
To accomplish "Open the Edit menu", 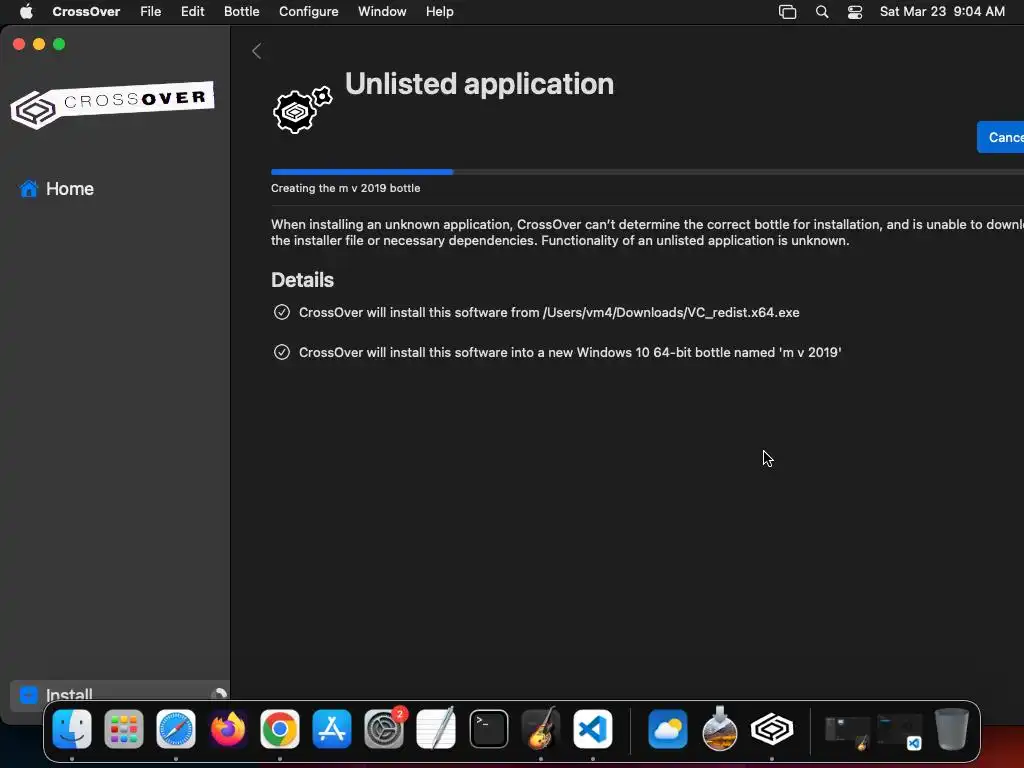I will click(x=193, y=11).
